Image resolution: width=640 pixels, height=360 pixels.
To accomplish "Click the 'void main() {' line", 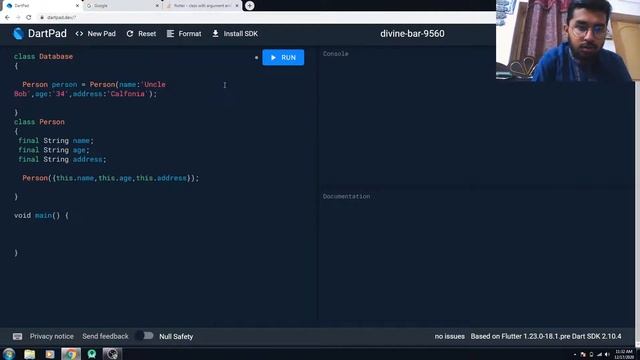I will pyautogui.click(x=41, y=215).
